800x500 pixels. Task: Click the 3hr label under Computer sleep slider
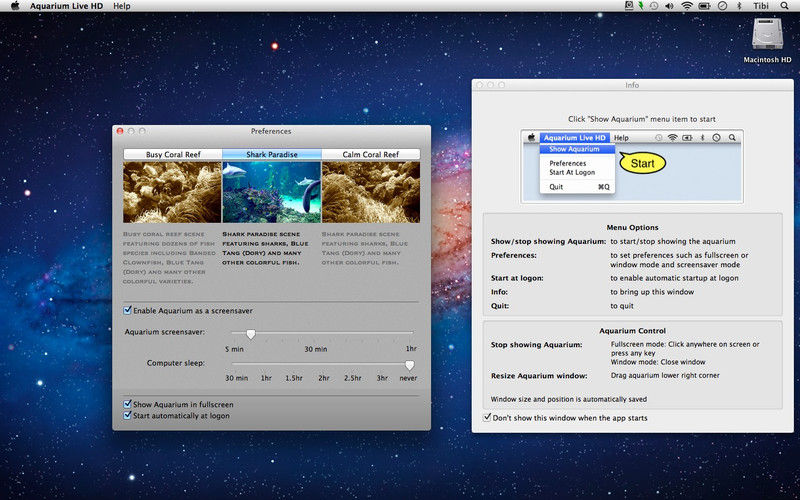(382, 378)
